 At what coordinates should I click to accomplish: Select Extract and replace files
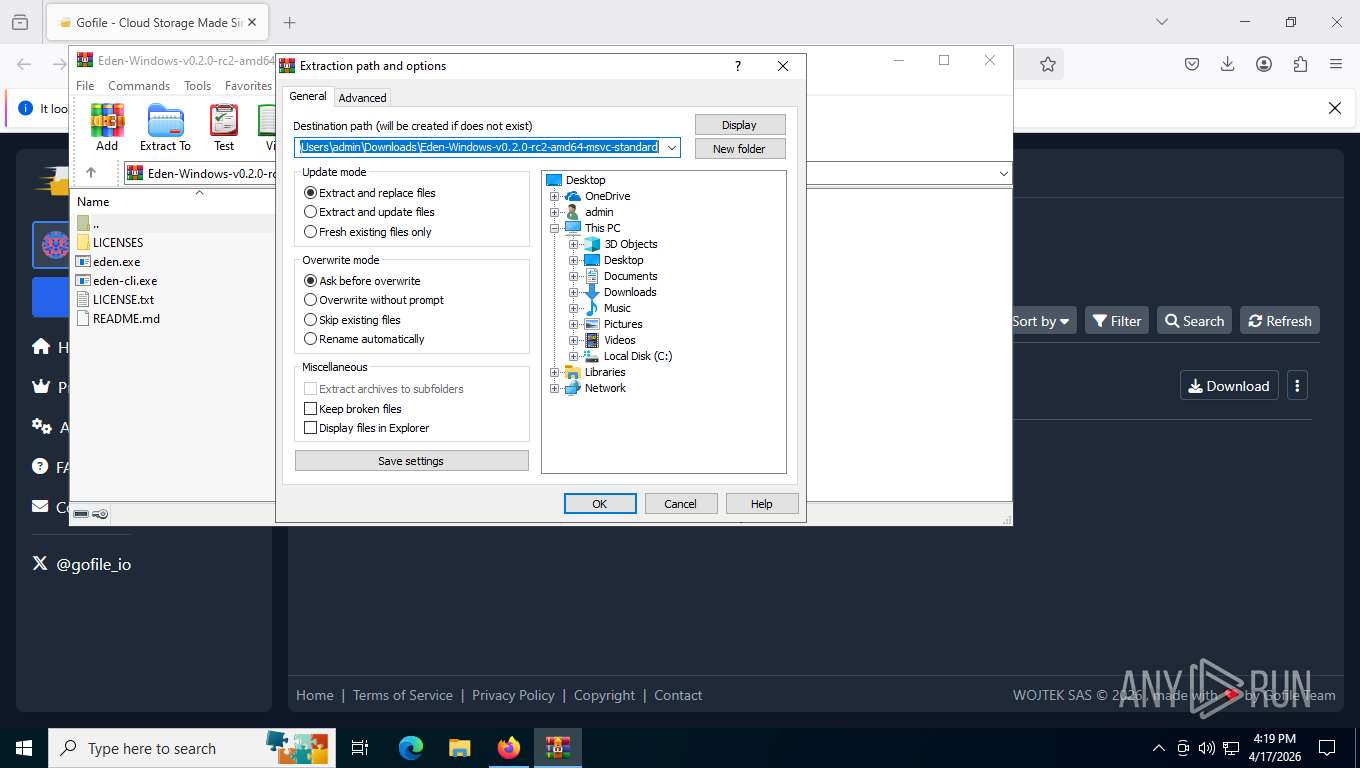370,193
